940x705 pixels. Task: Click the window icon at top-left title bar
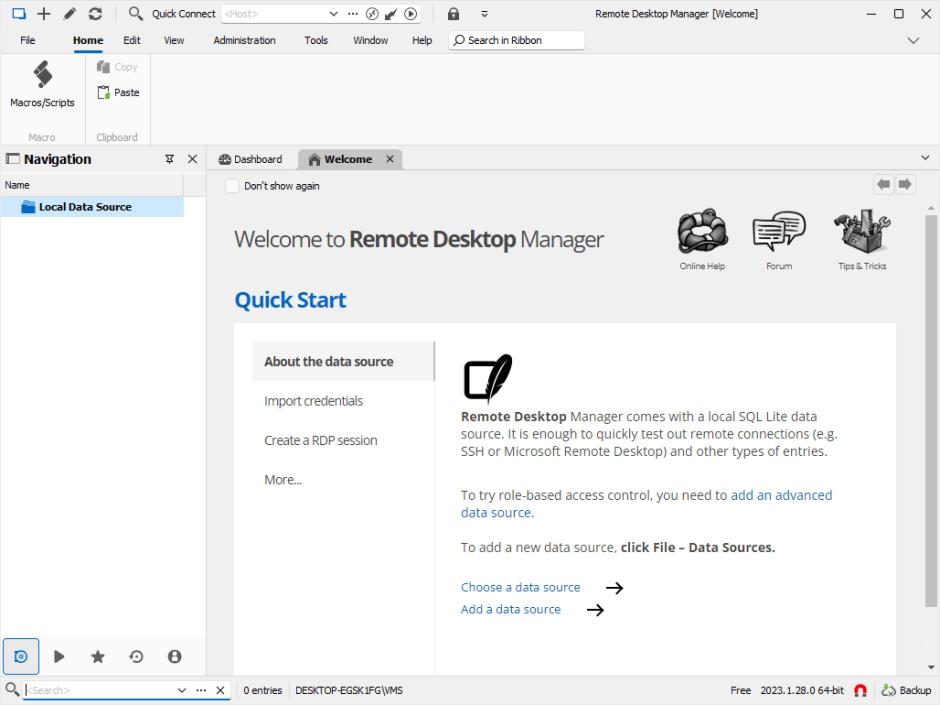(x=19, y=13)
